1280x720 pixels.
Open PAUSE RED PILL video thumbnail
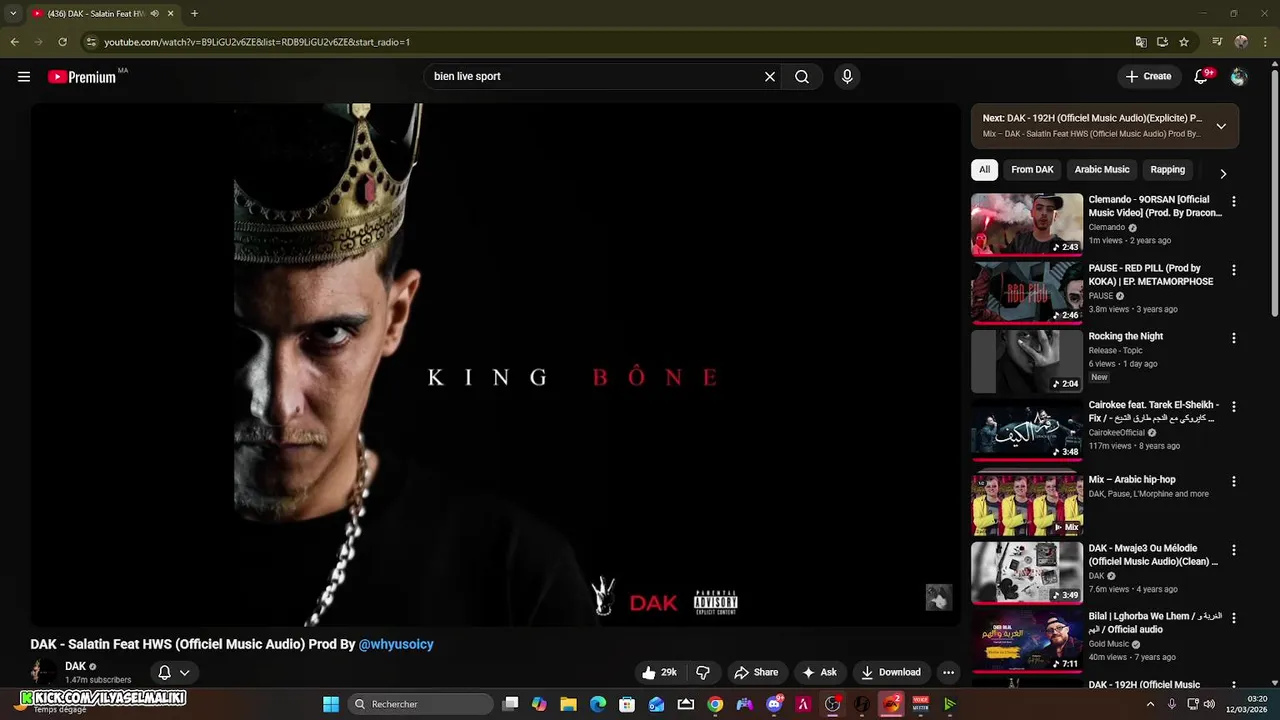[x=1027, y=293]
